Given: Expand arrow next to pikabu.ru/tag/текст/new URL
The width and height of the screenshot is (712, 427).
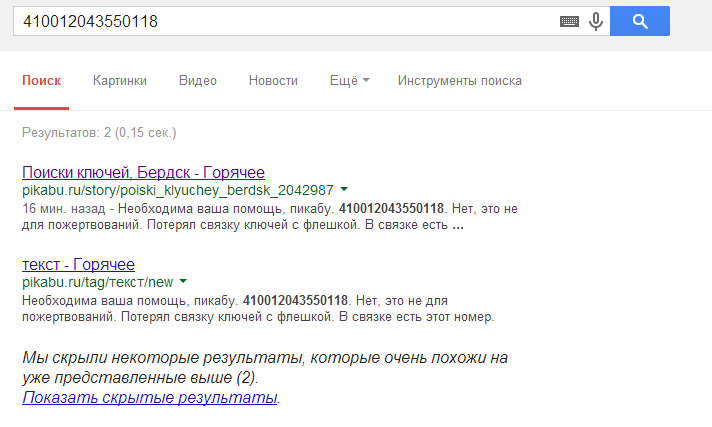Looking at the screenshot, I should pos(183,282).
